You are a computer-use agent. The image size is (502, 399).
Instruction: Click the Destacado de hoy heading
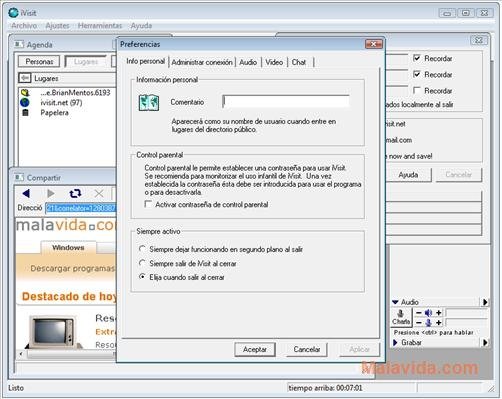tap(69, 296)
